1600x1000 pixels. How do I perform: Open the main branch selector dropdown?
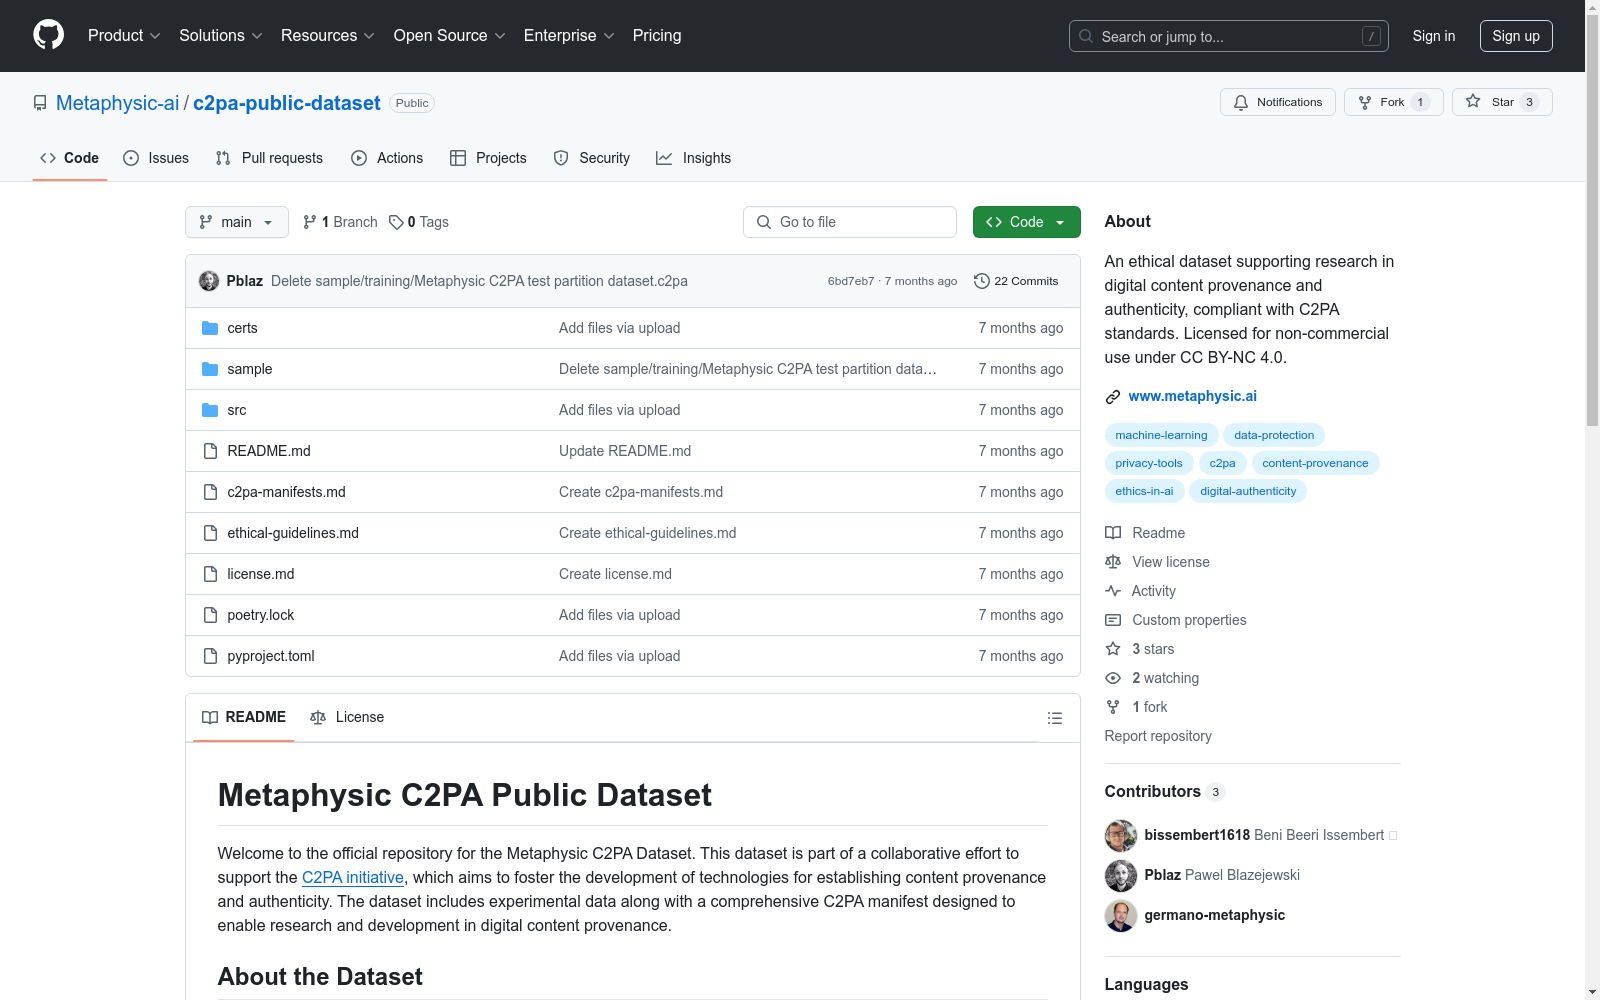click(x=237, y=222)
